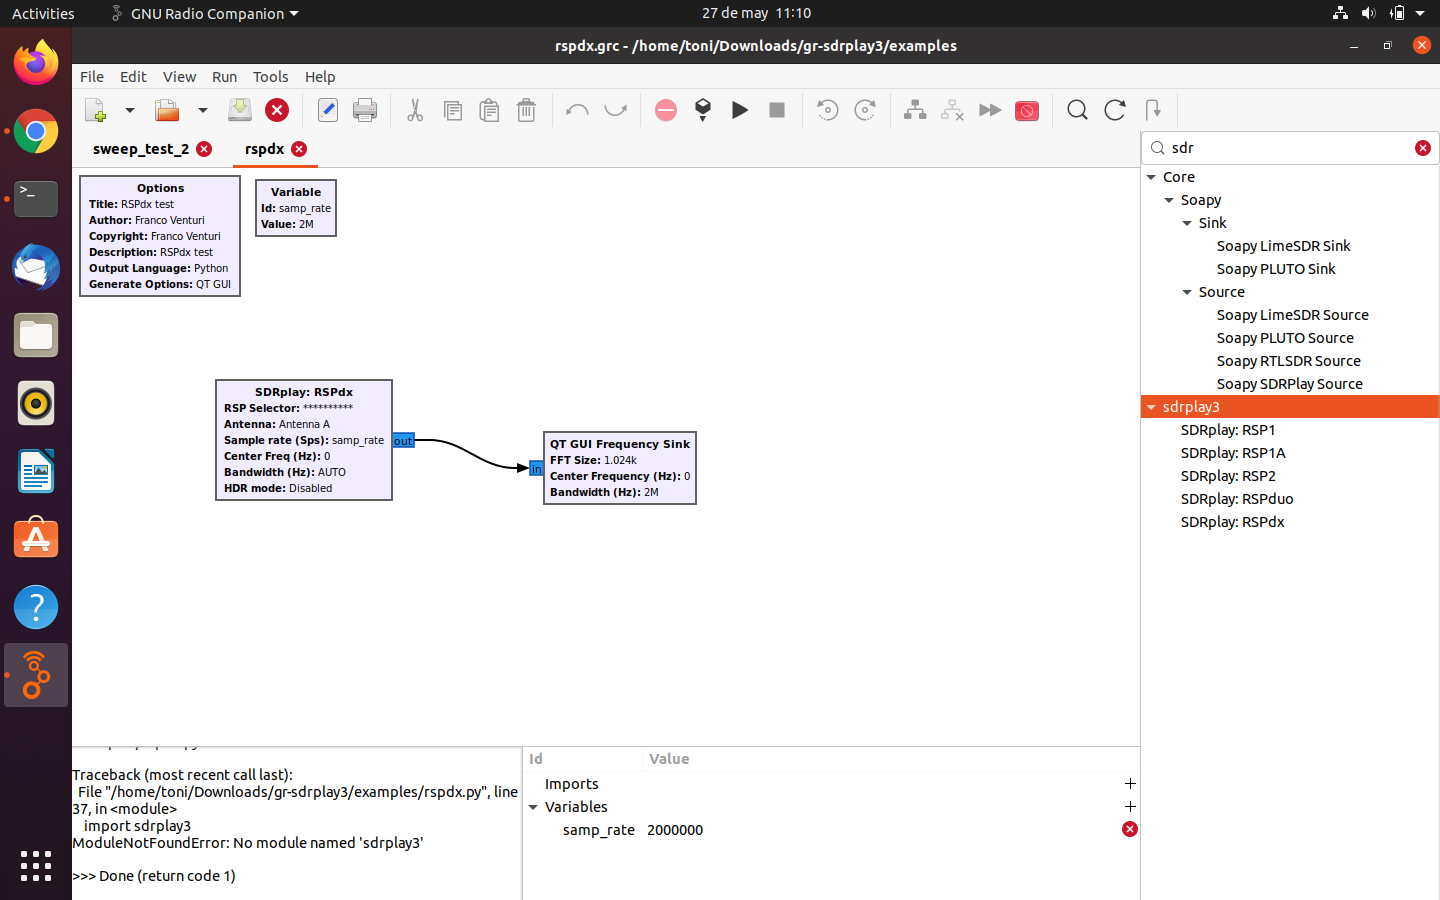Open the Tools menu
Screen dimensions: 1440x900
click(x=270, y=77)
